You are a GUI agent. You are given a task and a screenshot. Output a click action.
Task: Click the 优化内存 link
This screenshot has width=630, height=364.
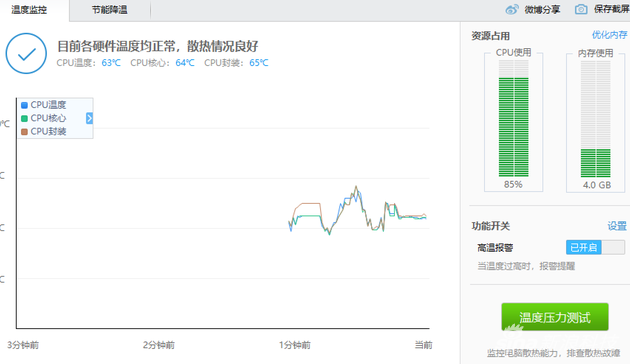pyautogui.click(x=609, y=35)
